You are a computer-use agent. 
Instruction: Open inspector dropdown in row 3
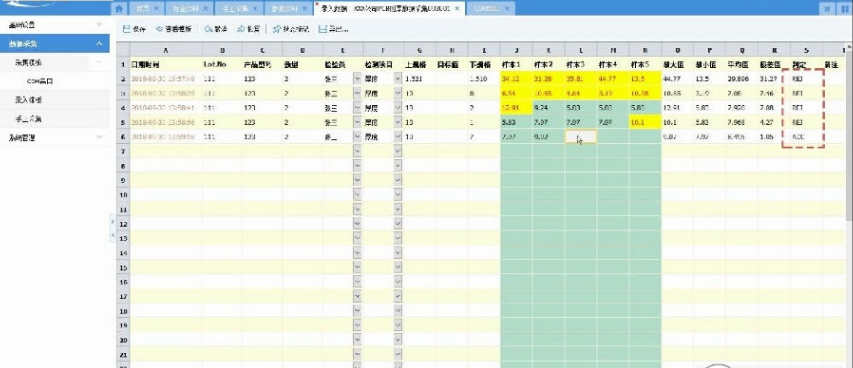pos(357,93)
